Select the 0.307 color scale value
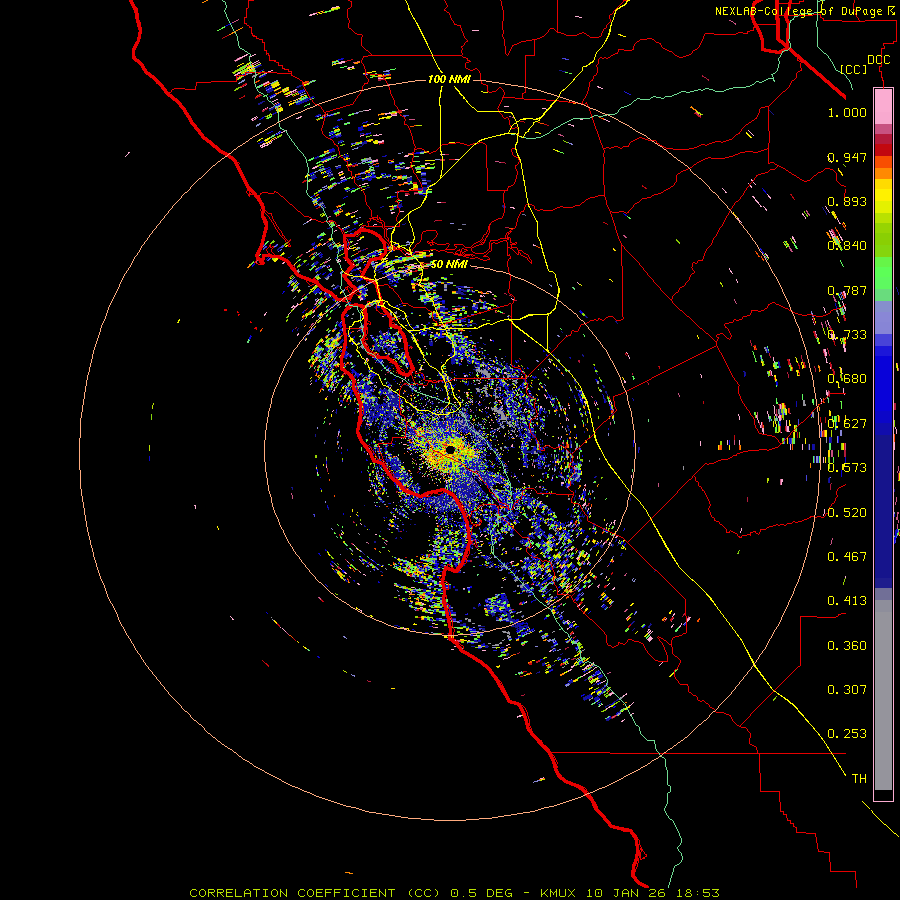 coord(847,689)
